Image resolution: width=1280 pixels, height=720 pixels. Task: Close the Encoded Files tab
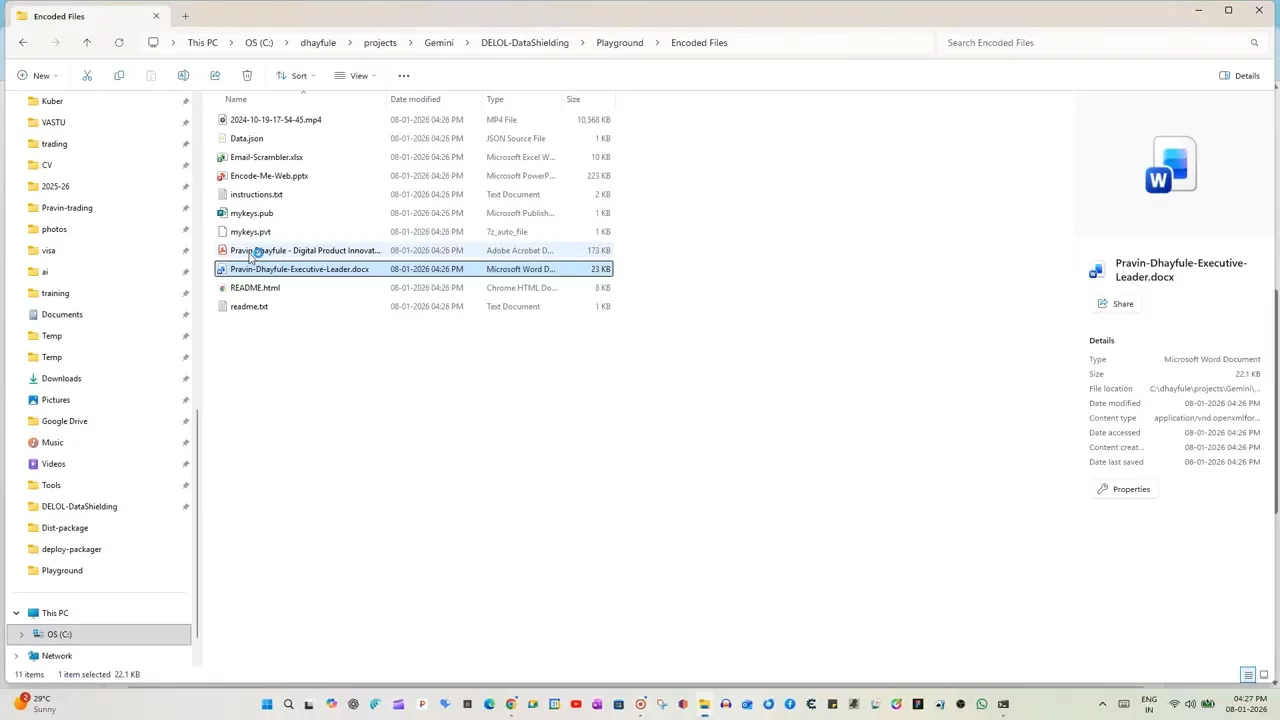pyautogui.click(x=156, y=16)
